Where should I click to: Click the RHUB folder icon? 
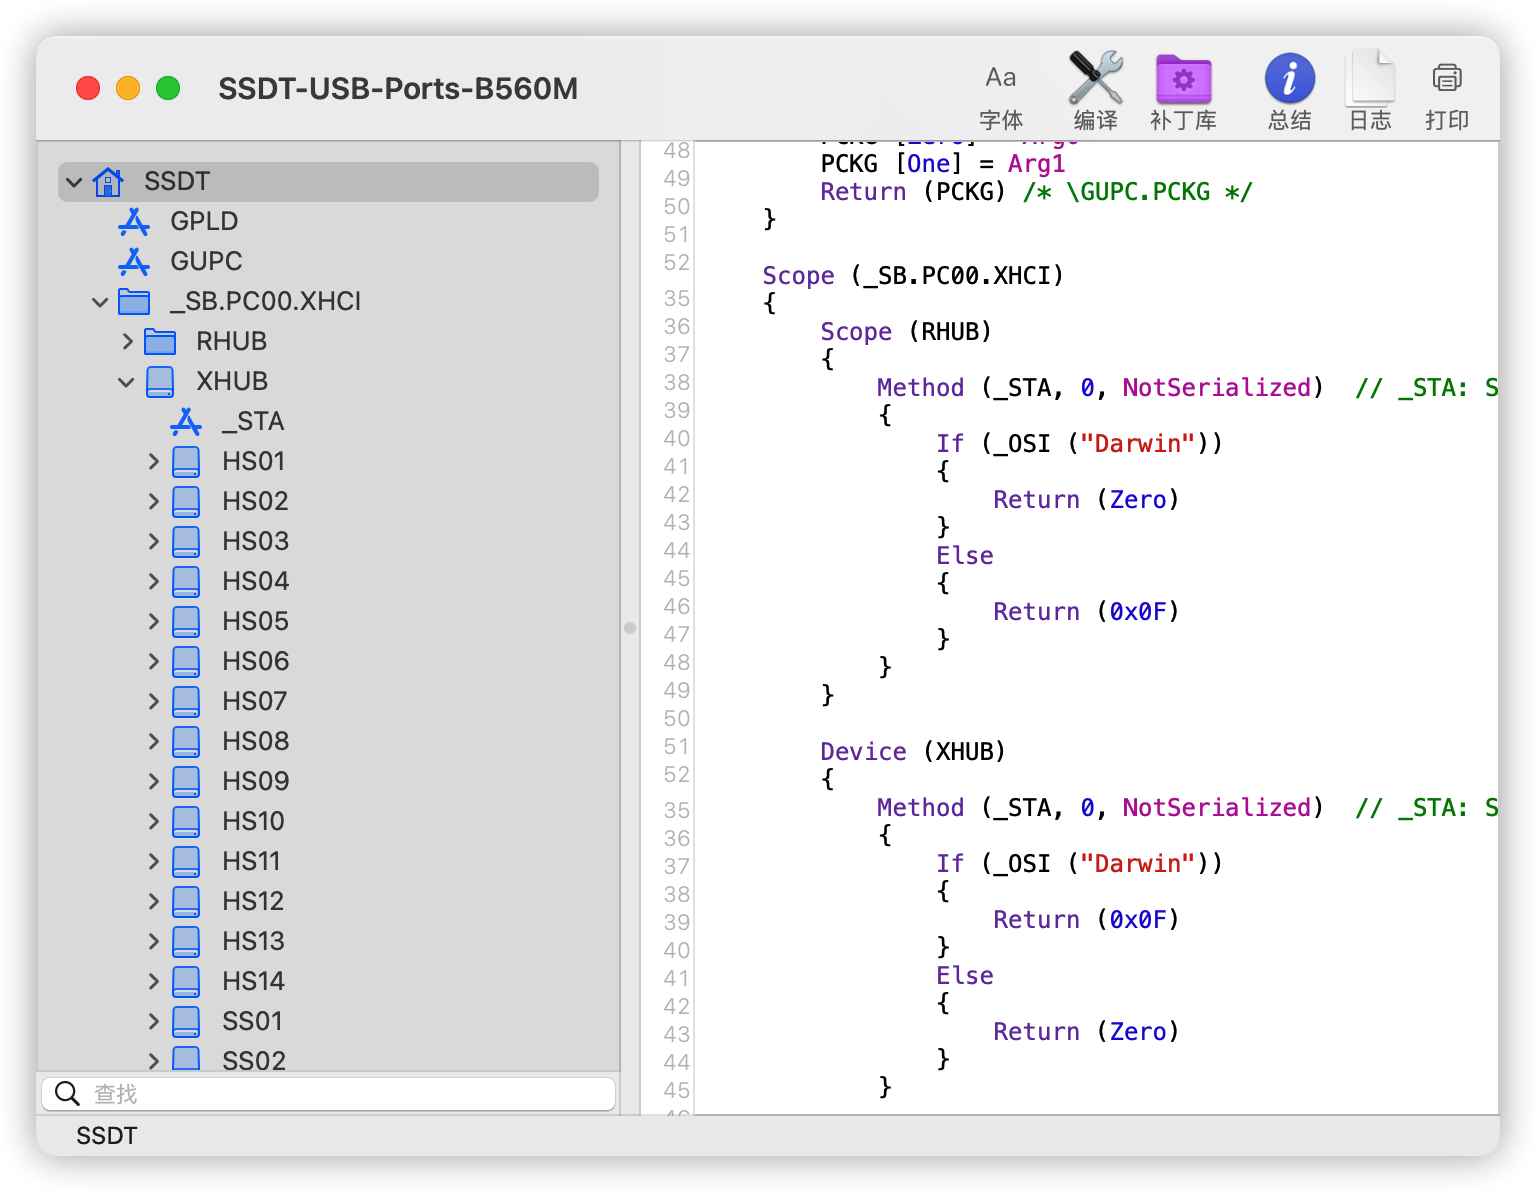click(160, 341)
